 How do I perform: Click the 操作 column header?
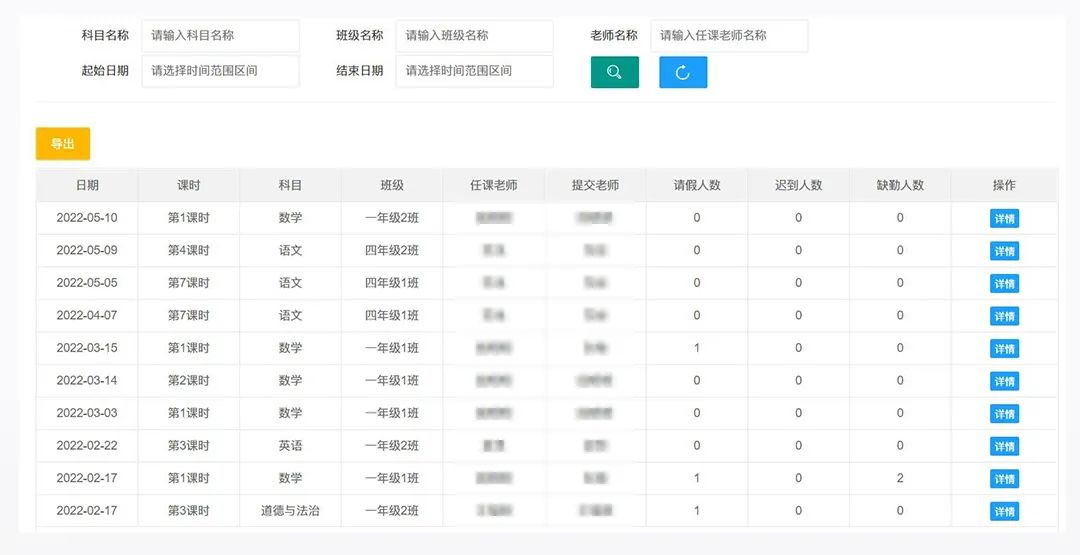click(x=1004, y=185)
